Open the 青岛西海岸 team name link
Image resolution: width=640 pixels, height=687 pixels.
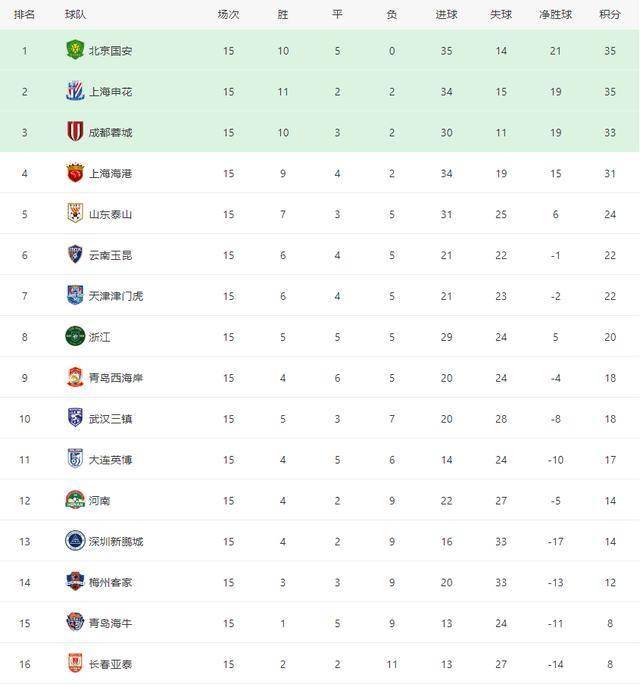click(116, 378)
